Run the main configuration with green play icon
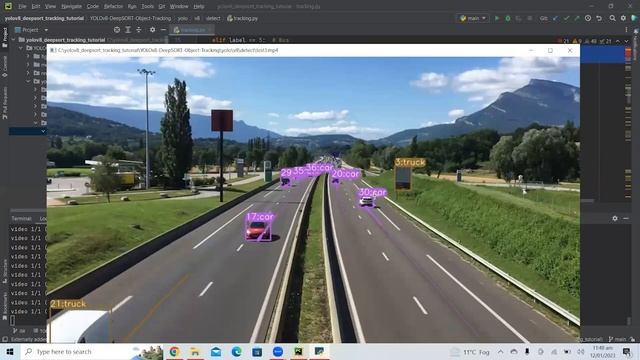This screenshot has width=640, height=360. pos(497,18)
